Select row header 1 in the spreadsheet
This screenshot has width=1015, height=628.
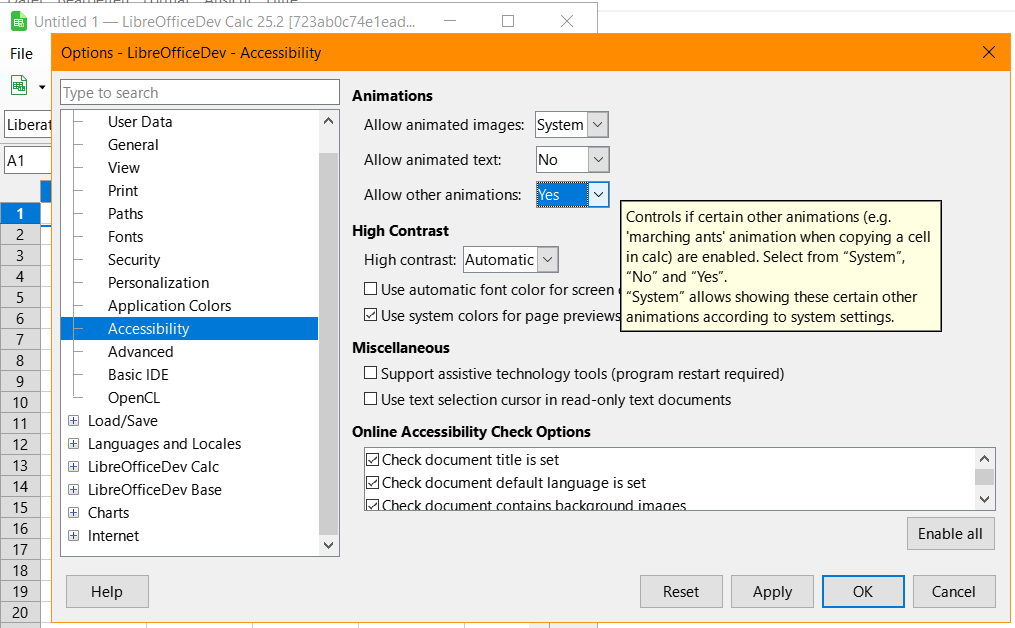(x=20, y=214)
